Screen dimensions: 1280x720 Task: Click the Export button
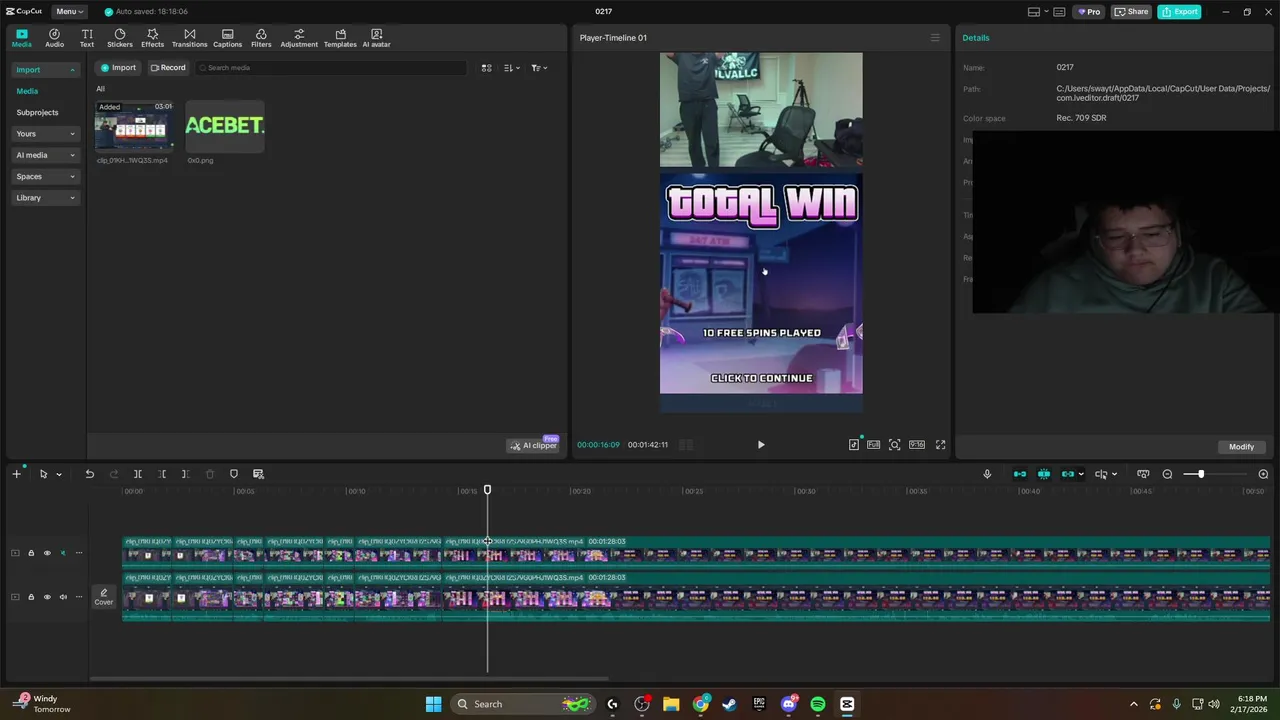point(1179,11)
